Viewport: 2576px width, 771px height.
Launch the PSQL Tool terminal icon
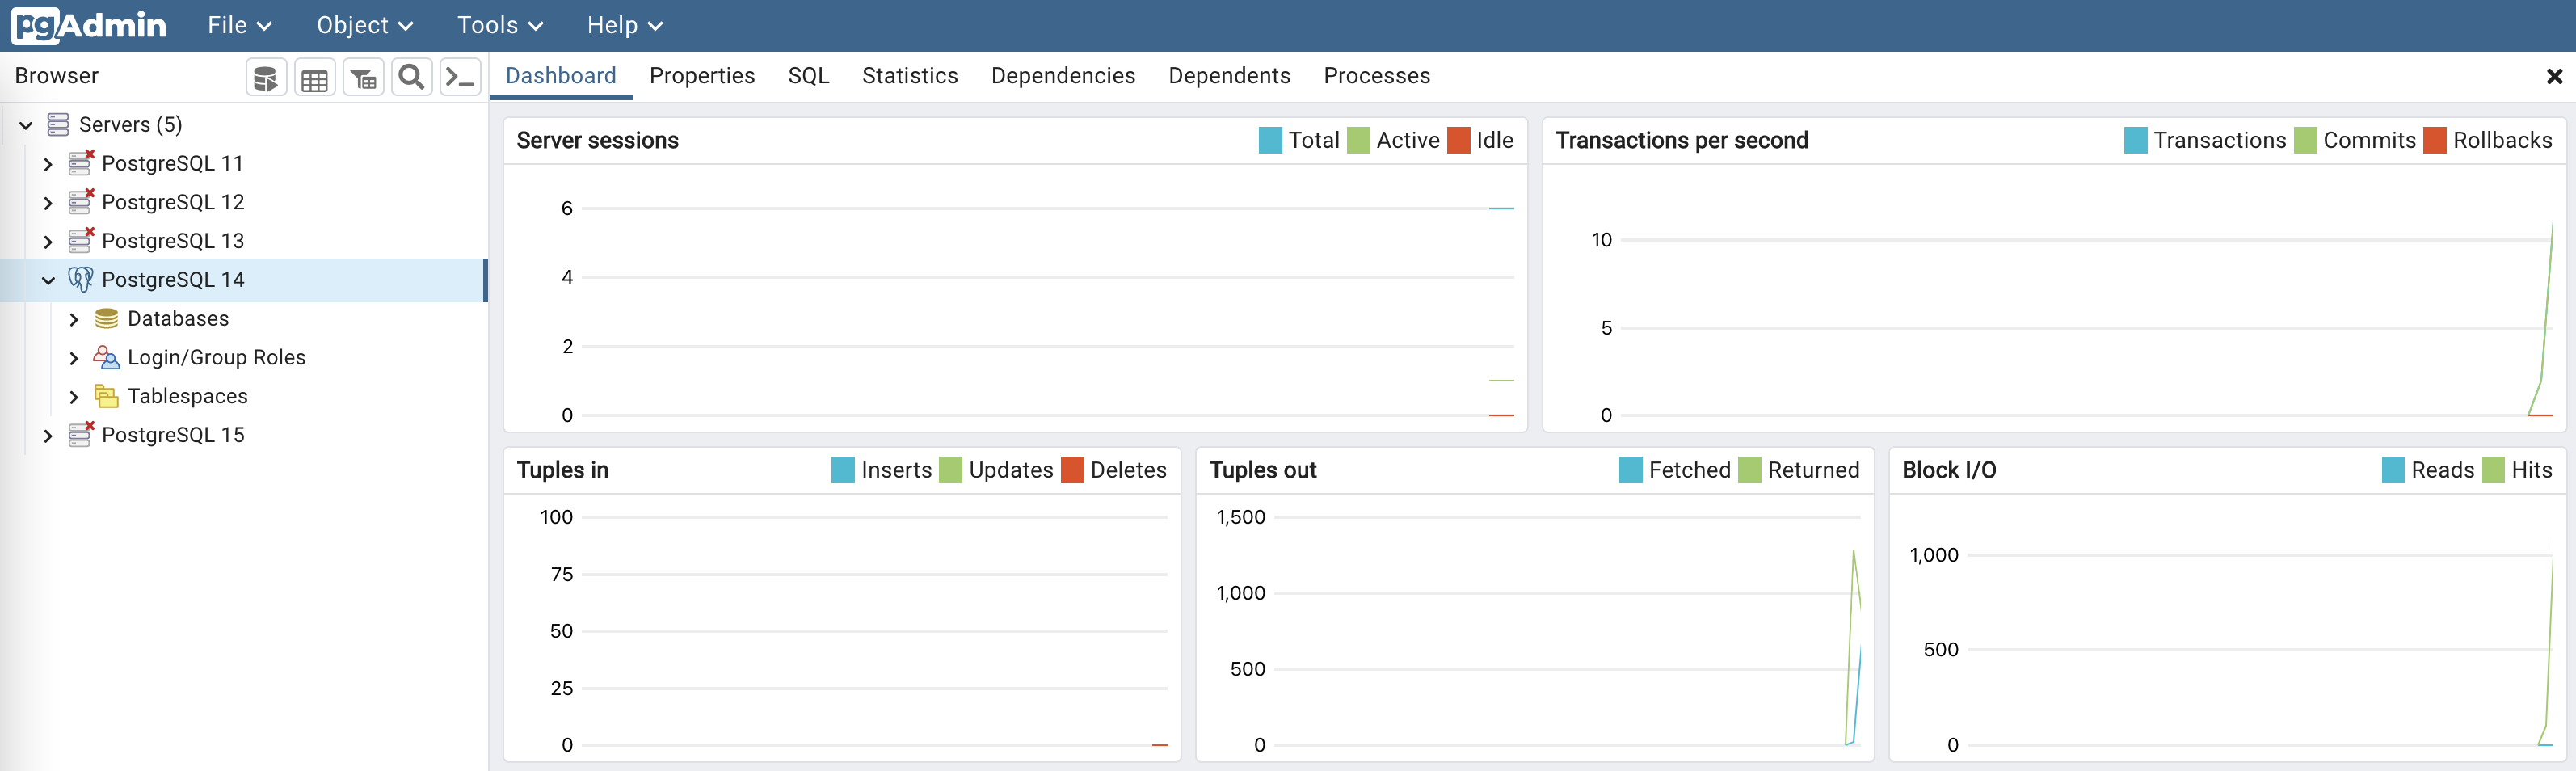[460, 77]
